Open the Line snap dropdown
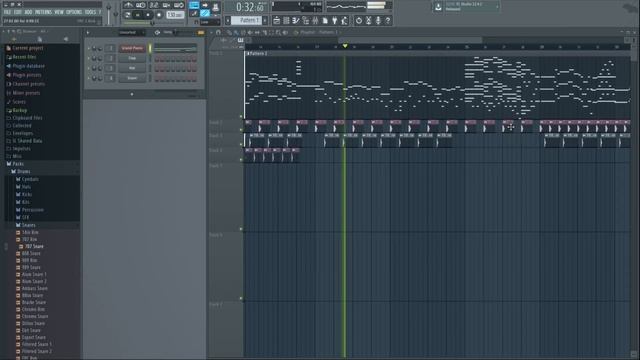The height and width of the screenshot is (360, 640). tap(210, 22)
